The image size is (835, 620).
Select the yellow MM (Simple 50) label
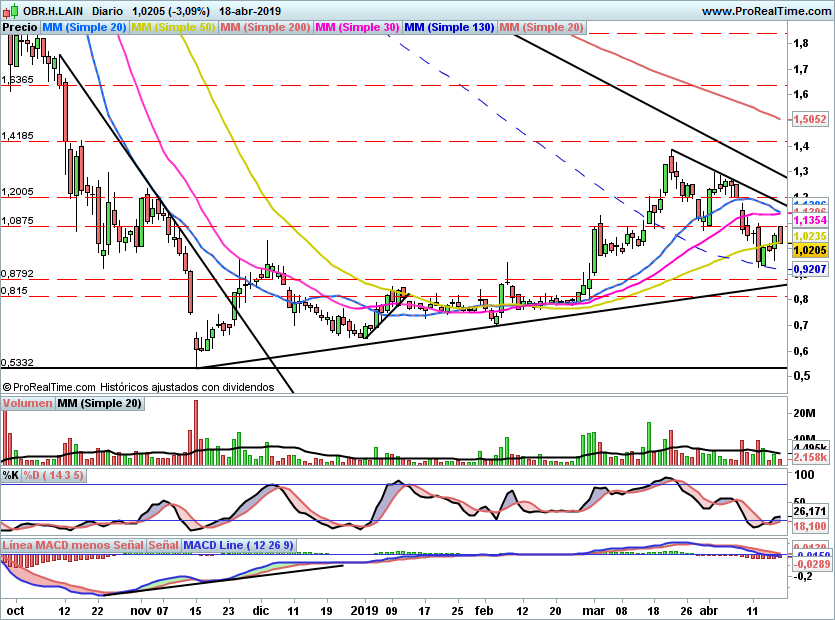click(x=173, y=27)
